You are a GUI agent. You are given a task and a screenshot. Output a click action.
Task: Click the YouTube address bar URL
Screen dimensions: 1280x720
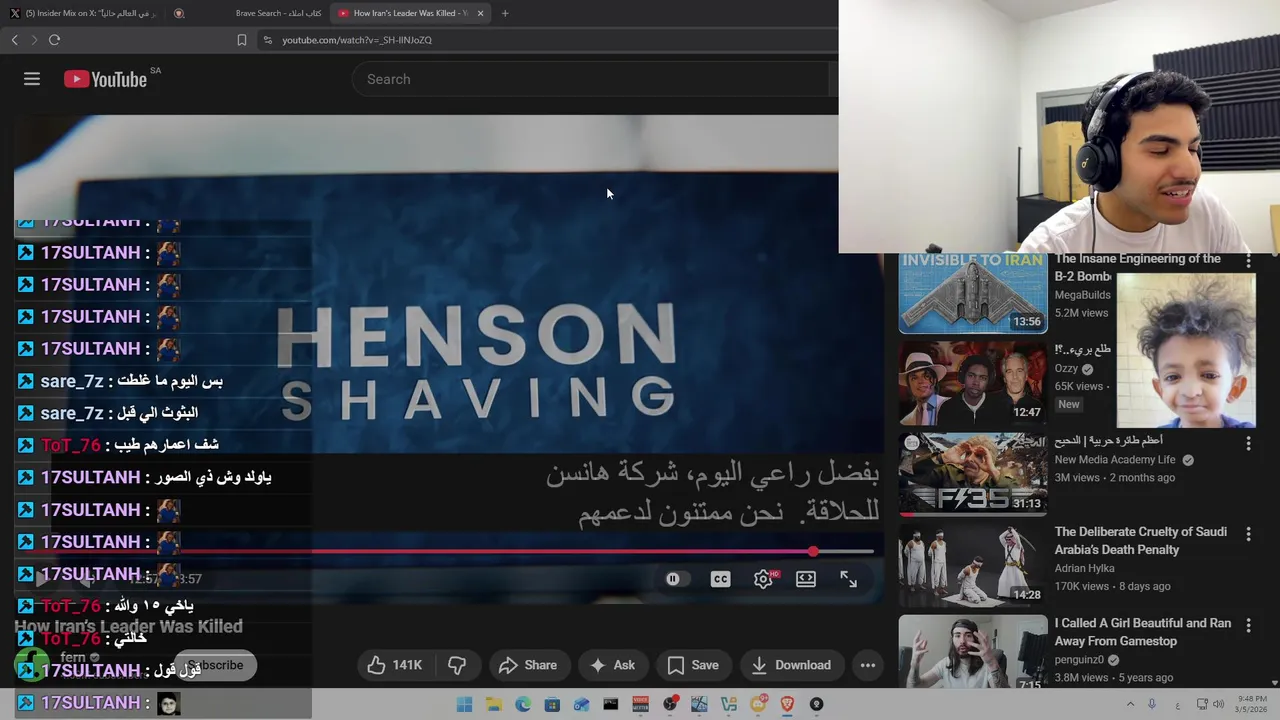(x=357, y=40)
